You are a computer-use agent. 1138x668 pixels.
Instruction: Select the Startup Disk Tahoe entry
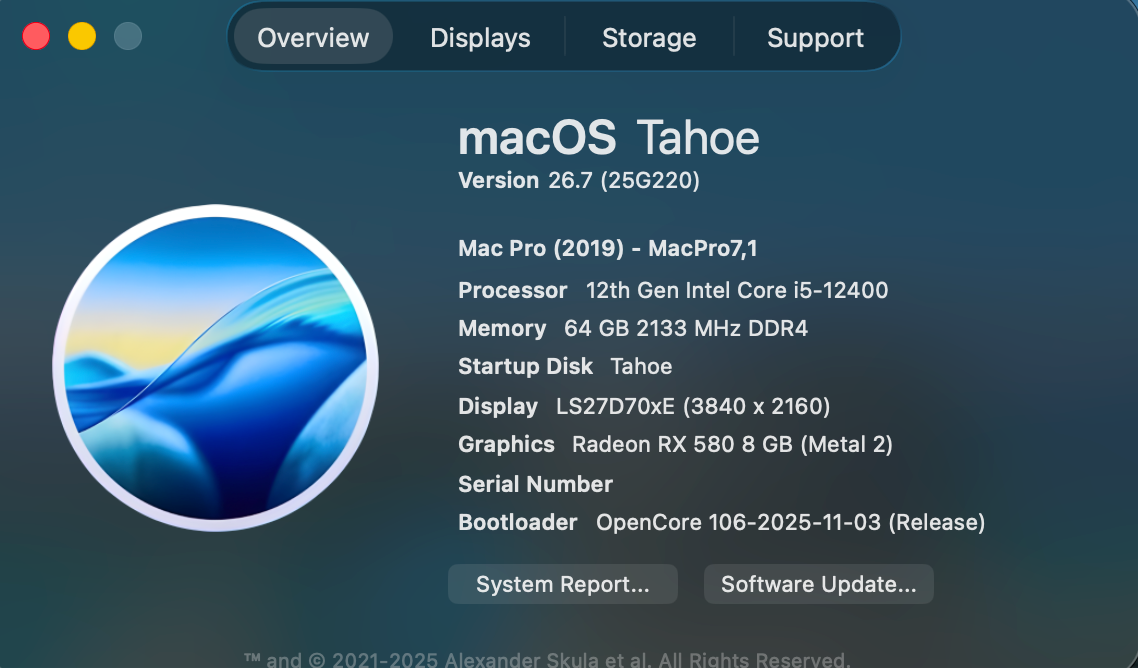click(565, 366)
